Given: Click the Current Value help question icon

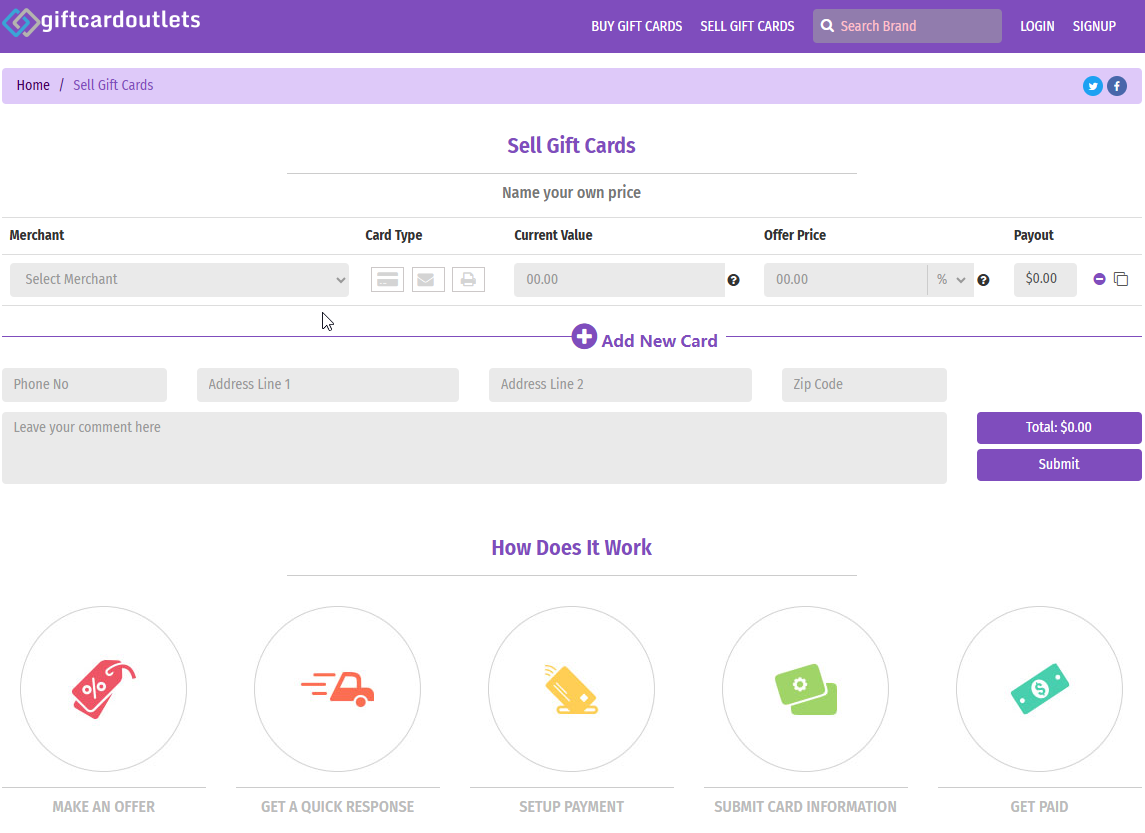Looking at the screenshot, I should click(733, 281).
